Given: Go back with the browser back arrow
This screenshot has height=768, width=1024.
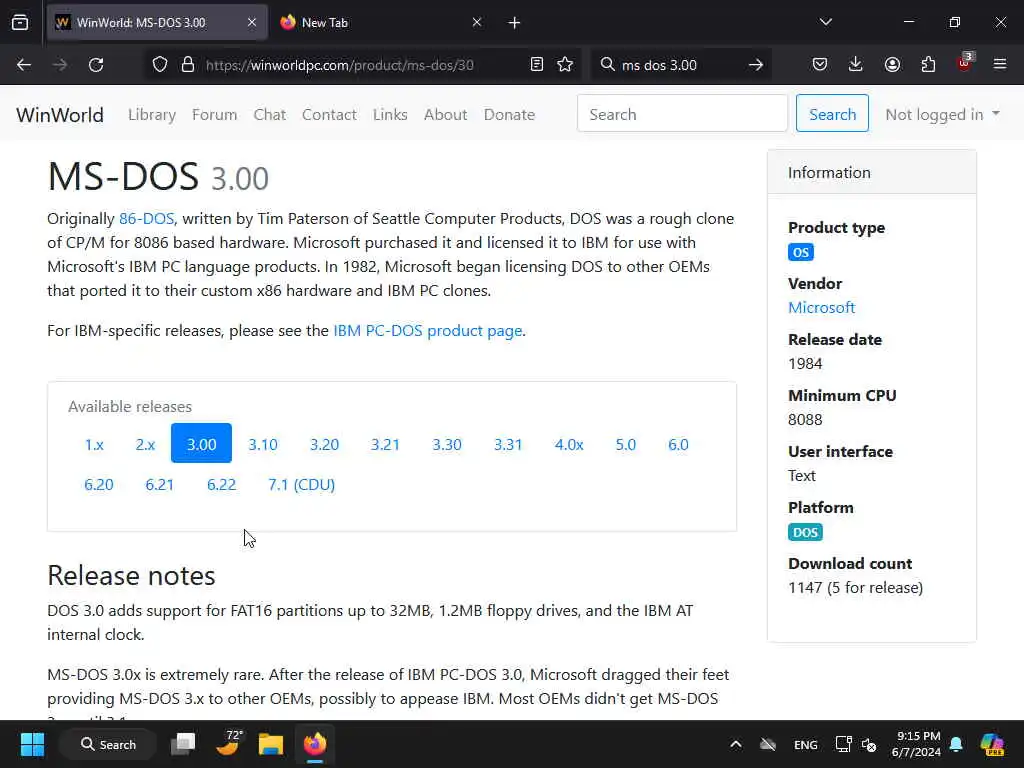Looking at the screenshot, I should point(24,65).
